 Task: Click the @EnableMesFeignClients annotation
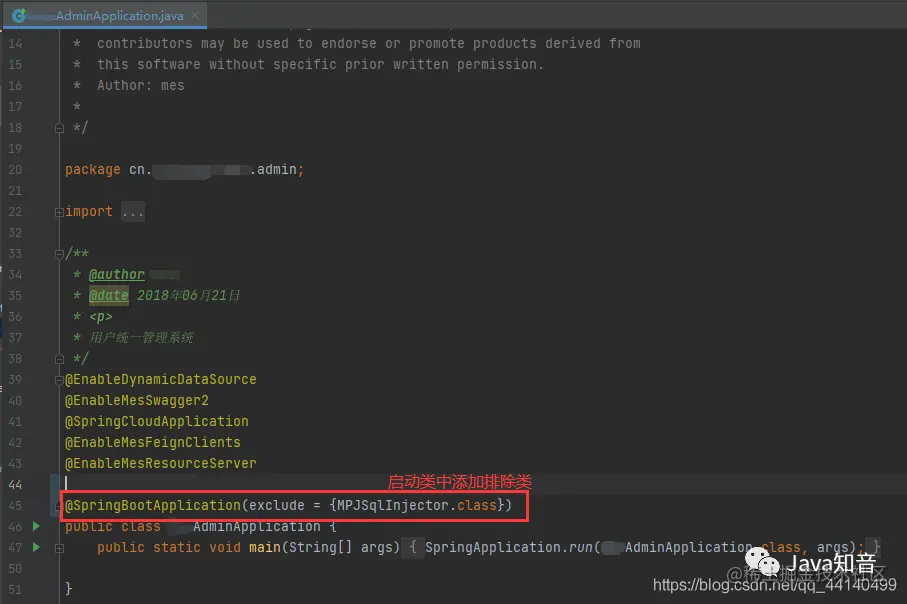point(153,442)
